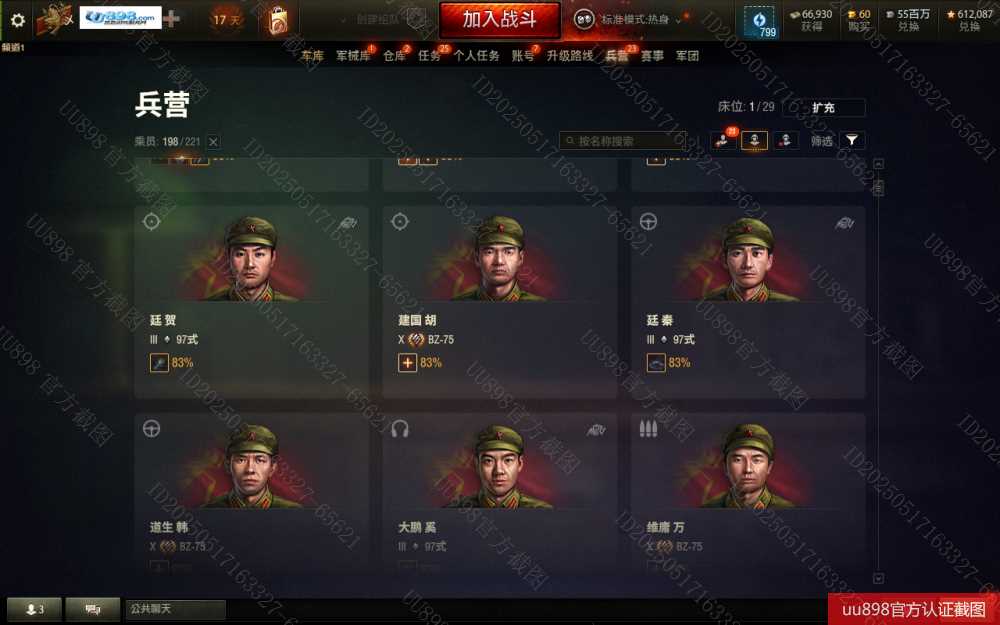
Task: Click the 扩充 expand barracks button
Action: coord(823,107)
